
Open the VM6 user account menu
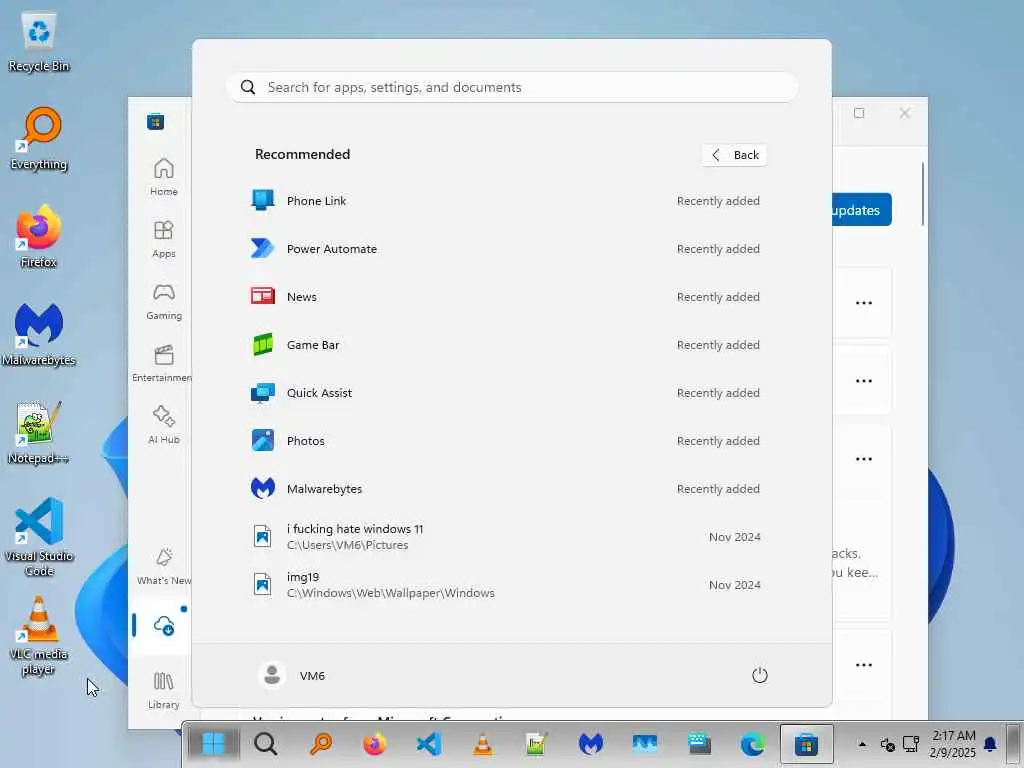coord(292,675)
